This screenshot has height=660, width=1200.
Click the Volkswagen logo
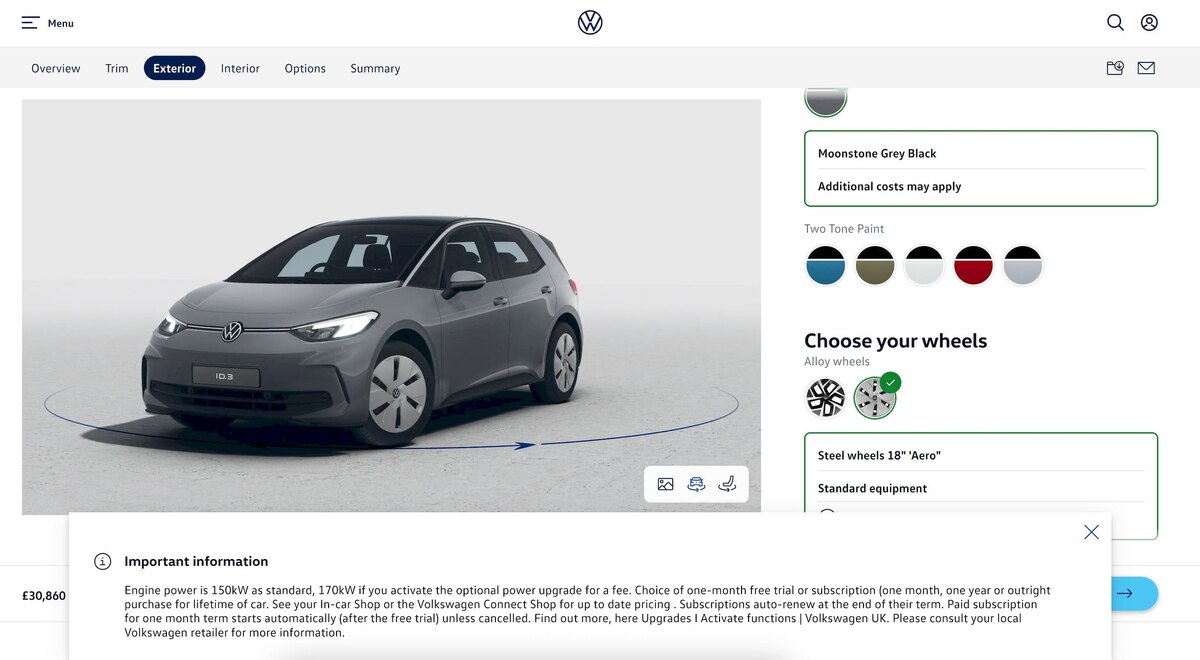590,22
